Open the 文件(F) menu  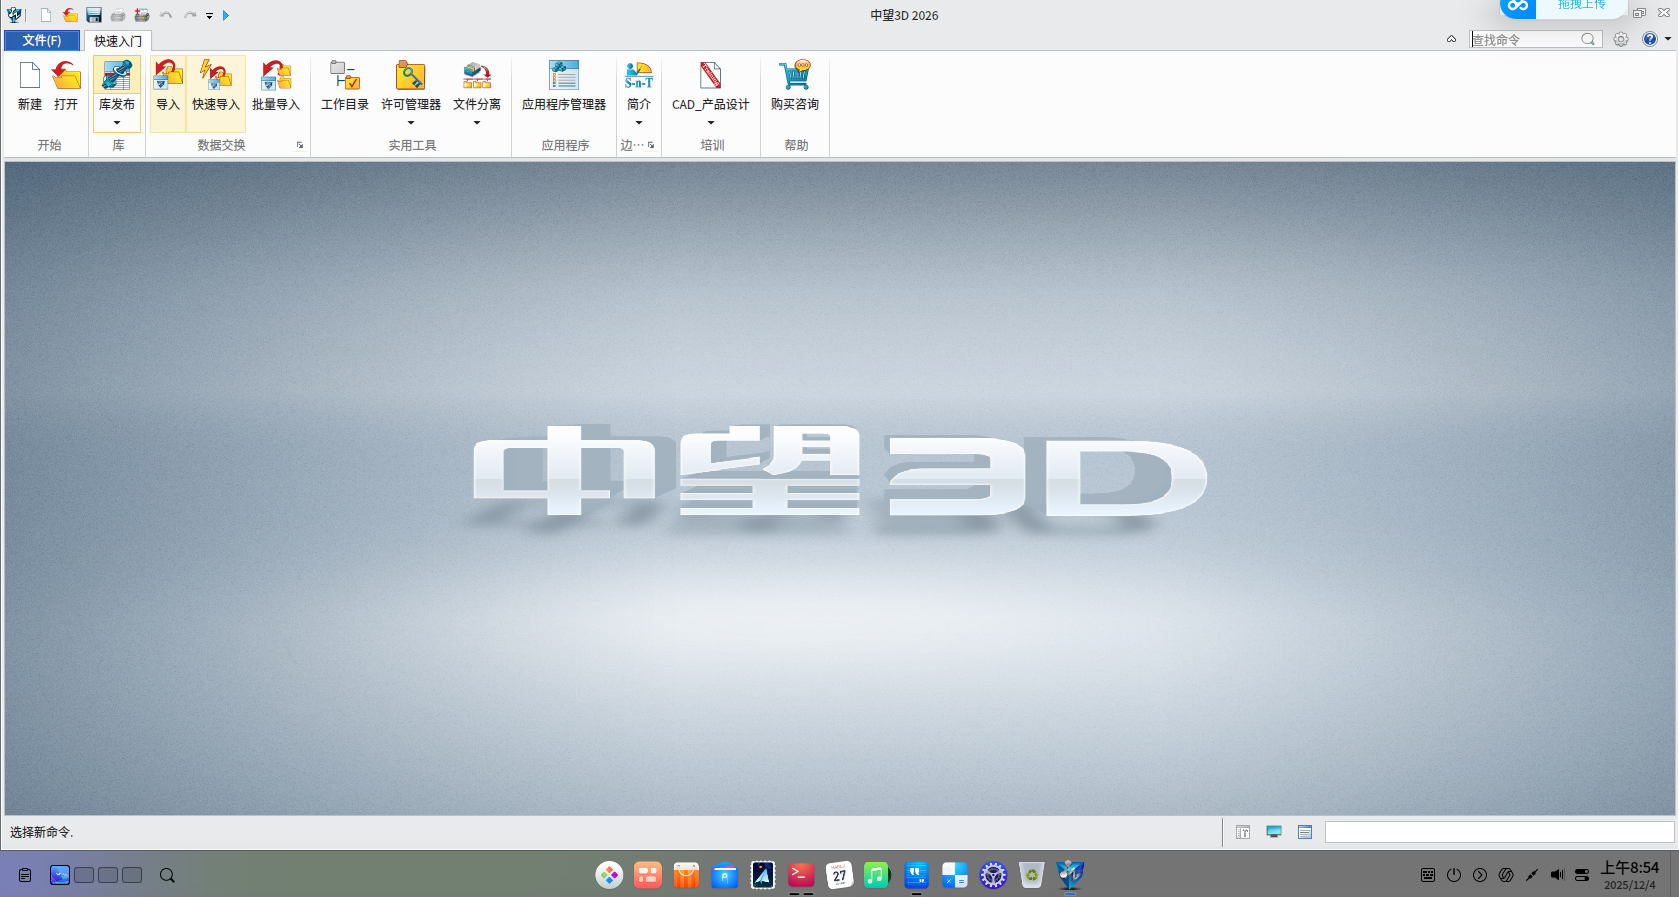click(x=42, y=41)
